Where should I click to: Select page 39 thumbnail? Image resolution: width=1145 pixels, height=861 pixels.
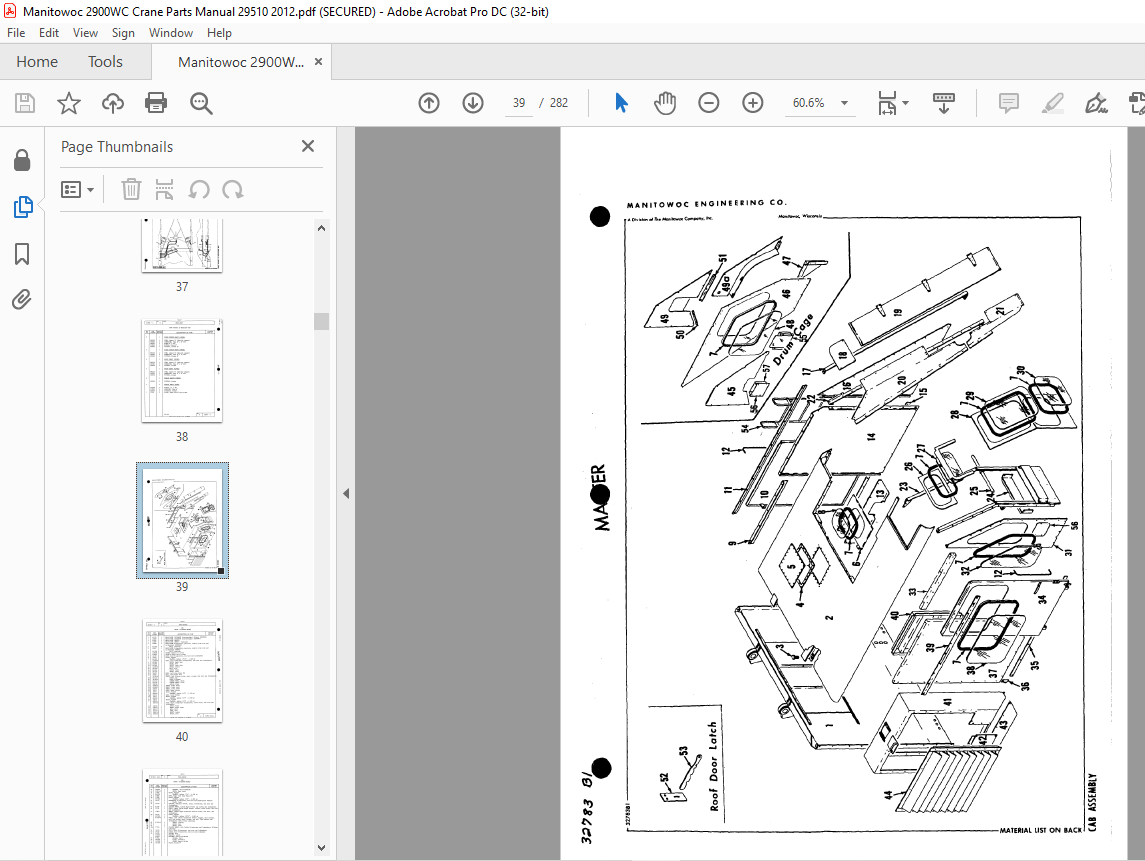(x=183, y=520)
